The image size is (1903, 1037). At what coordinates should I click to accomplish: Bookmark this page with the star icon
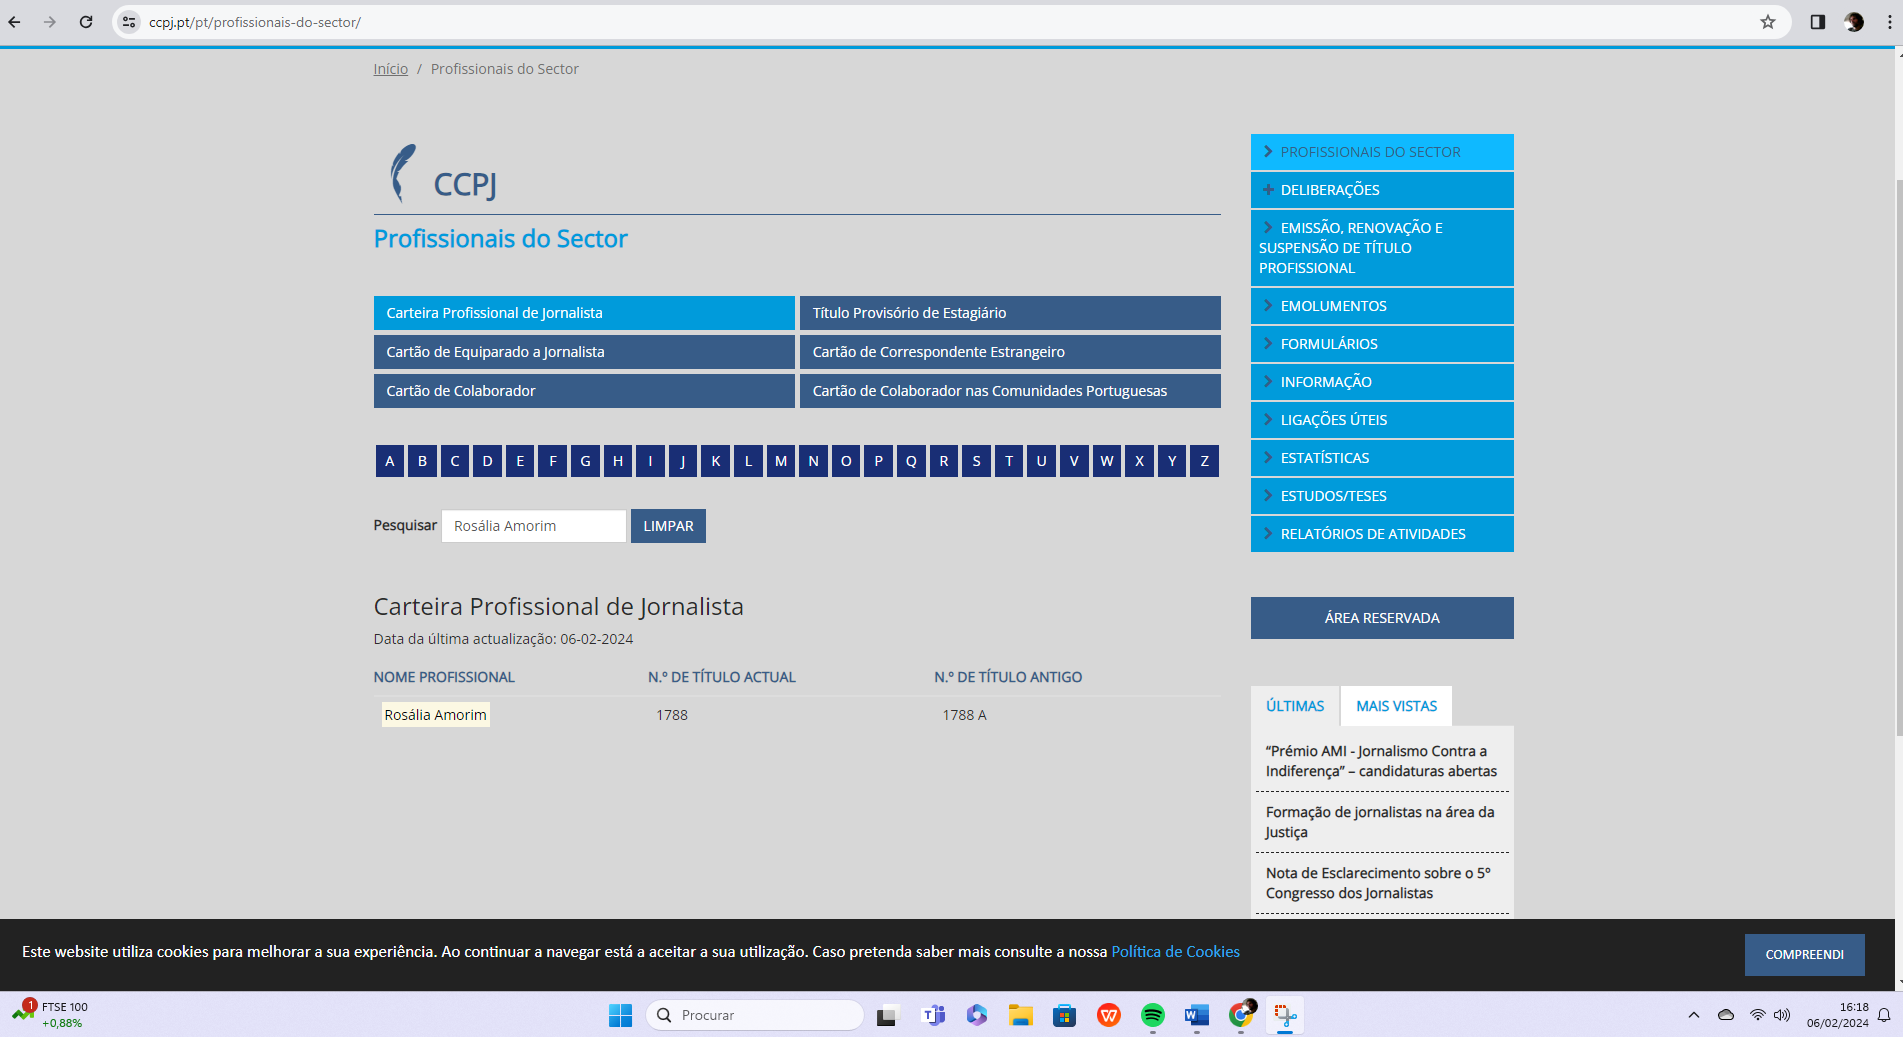click(x=1767, y=22)
